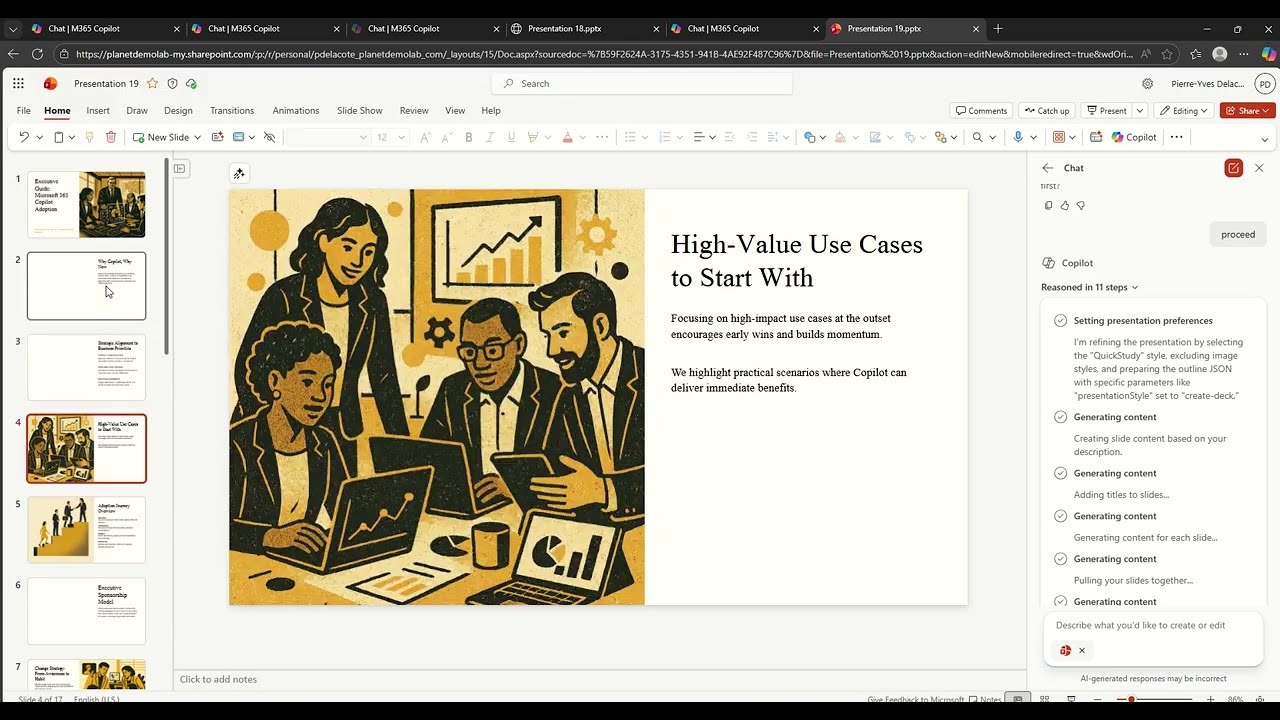Open the font name combo box
1280x720 pixels.
[327, 137]
